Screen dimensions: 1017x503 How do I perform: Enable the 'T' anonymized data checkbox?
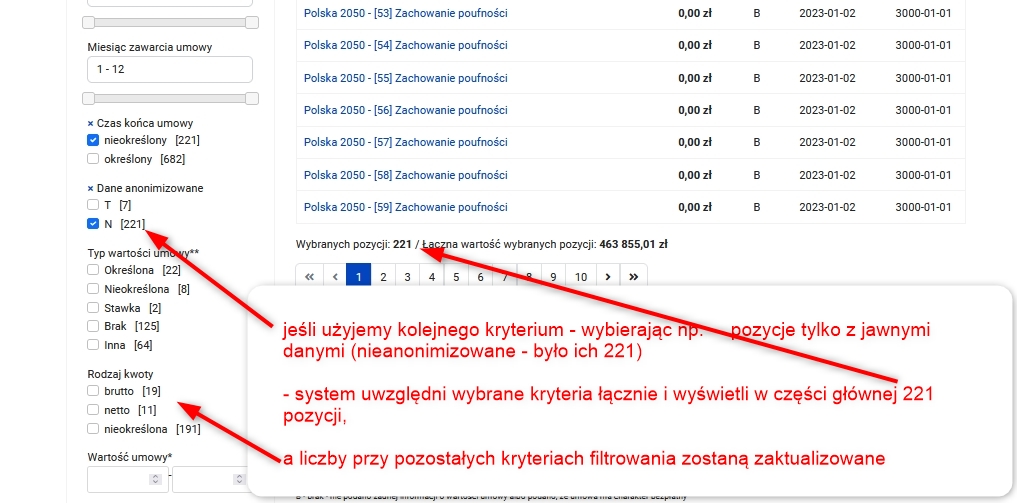pyautogui.click(x=93, y=205)
